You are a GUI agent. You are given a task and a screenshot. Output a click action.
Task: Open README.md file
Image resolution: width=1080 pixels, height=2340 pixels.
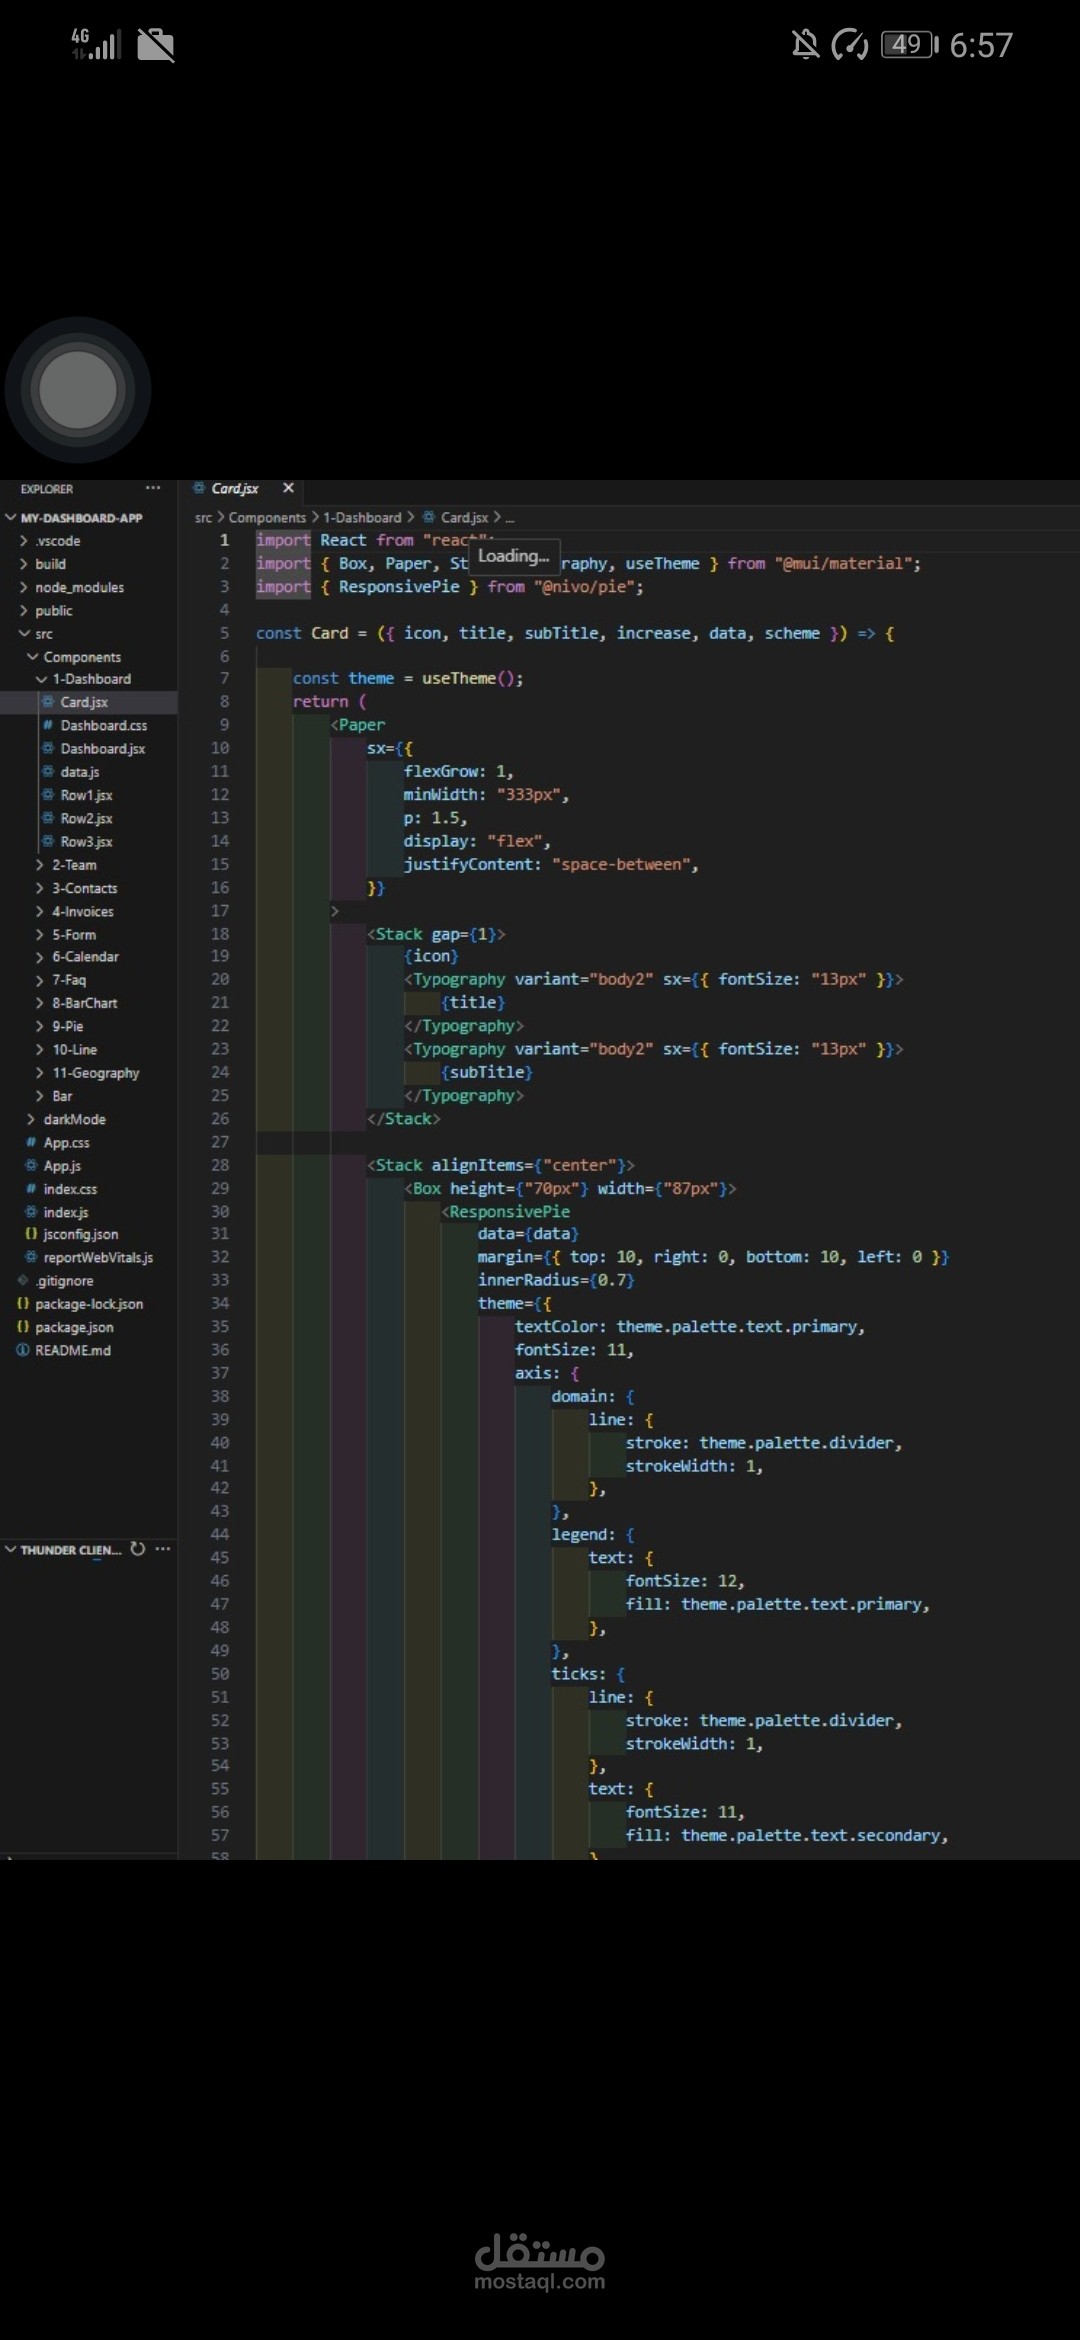click(x=72, y=1351)
